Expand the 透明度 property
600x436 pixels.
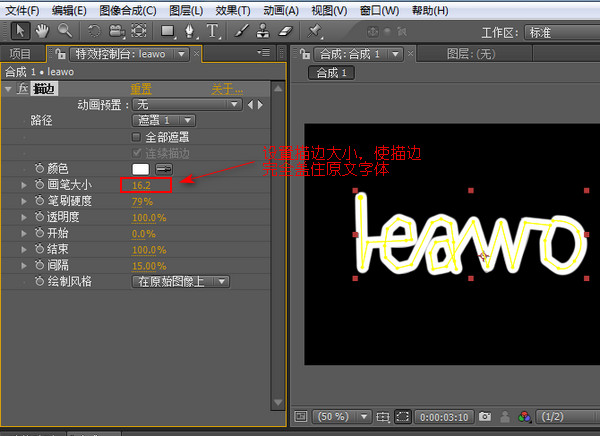pos(24,217)
